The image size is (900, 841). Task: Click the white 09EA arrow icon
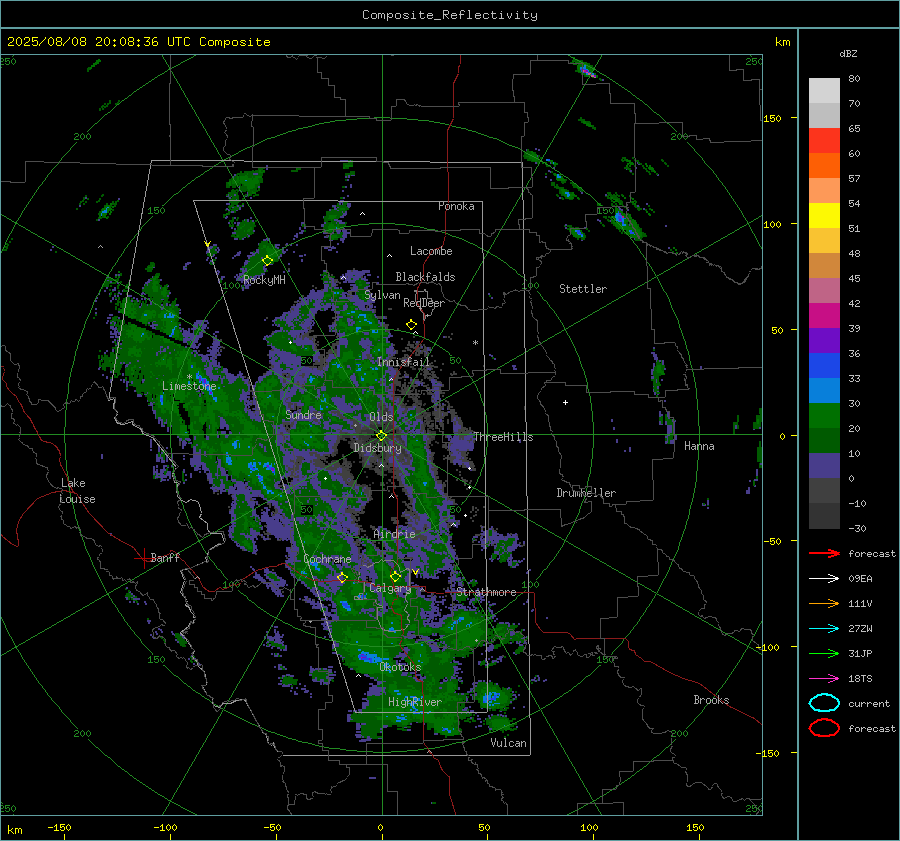tap(824, 579)
